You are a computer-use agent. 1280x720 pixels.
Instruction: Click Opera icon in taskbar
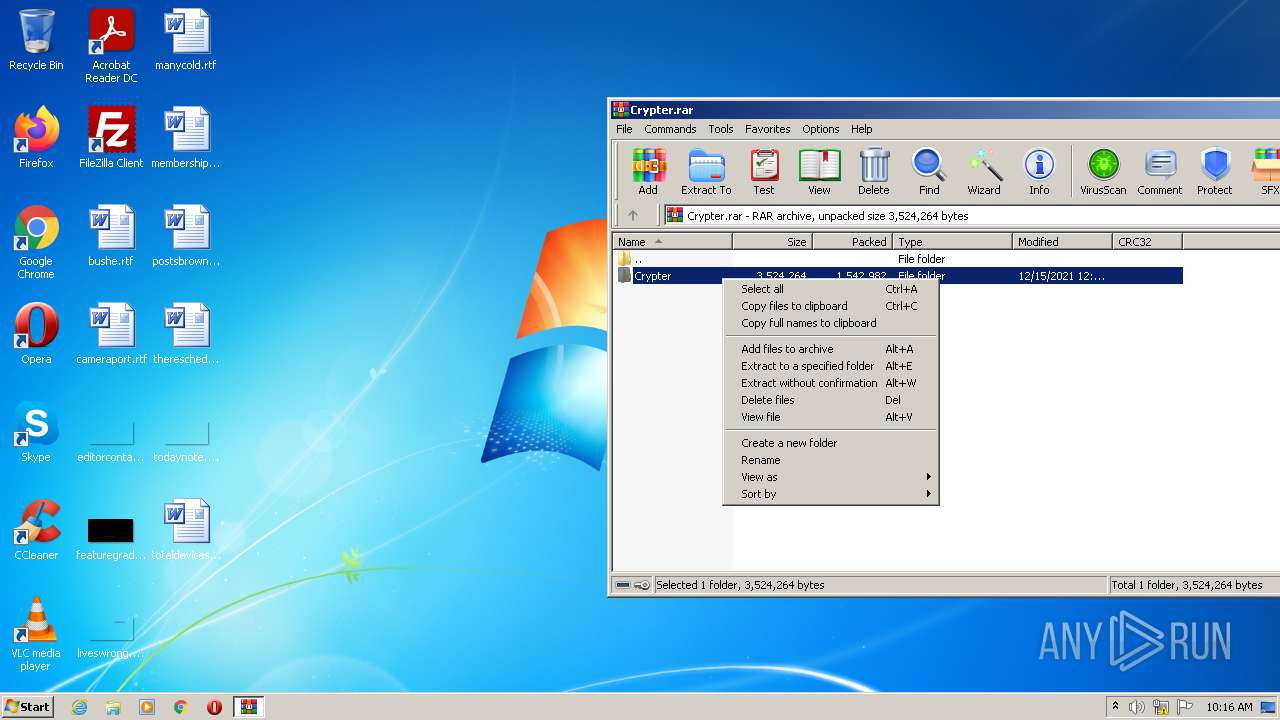[x=214, y=707]
